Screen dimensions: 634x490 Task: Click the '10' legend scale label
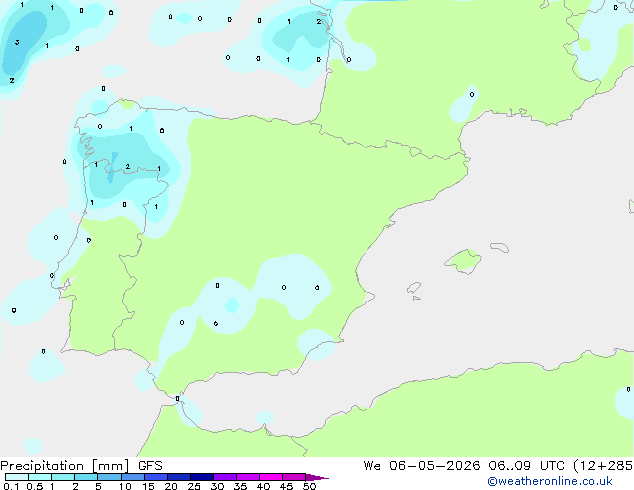pyautogui.click(x=125, y=486)
